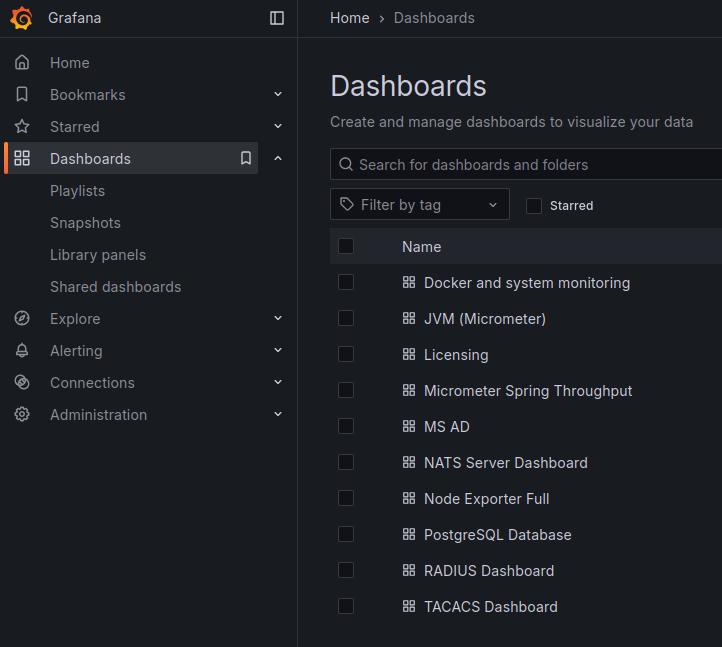Enable the Starred filter checkbox
722x647 pixels.
coord(534,205)
